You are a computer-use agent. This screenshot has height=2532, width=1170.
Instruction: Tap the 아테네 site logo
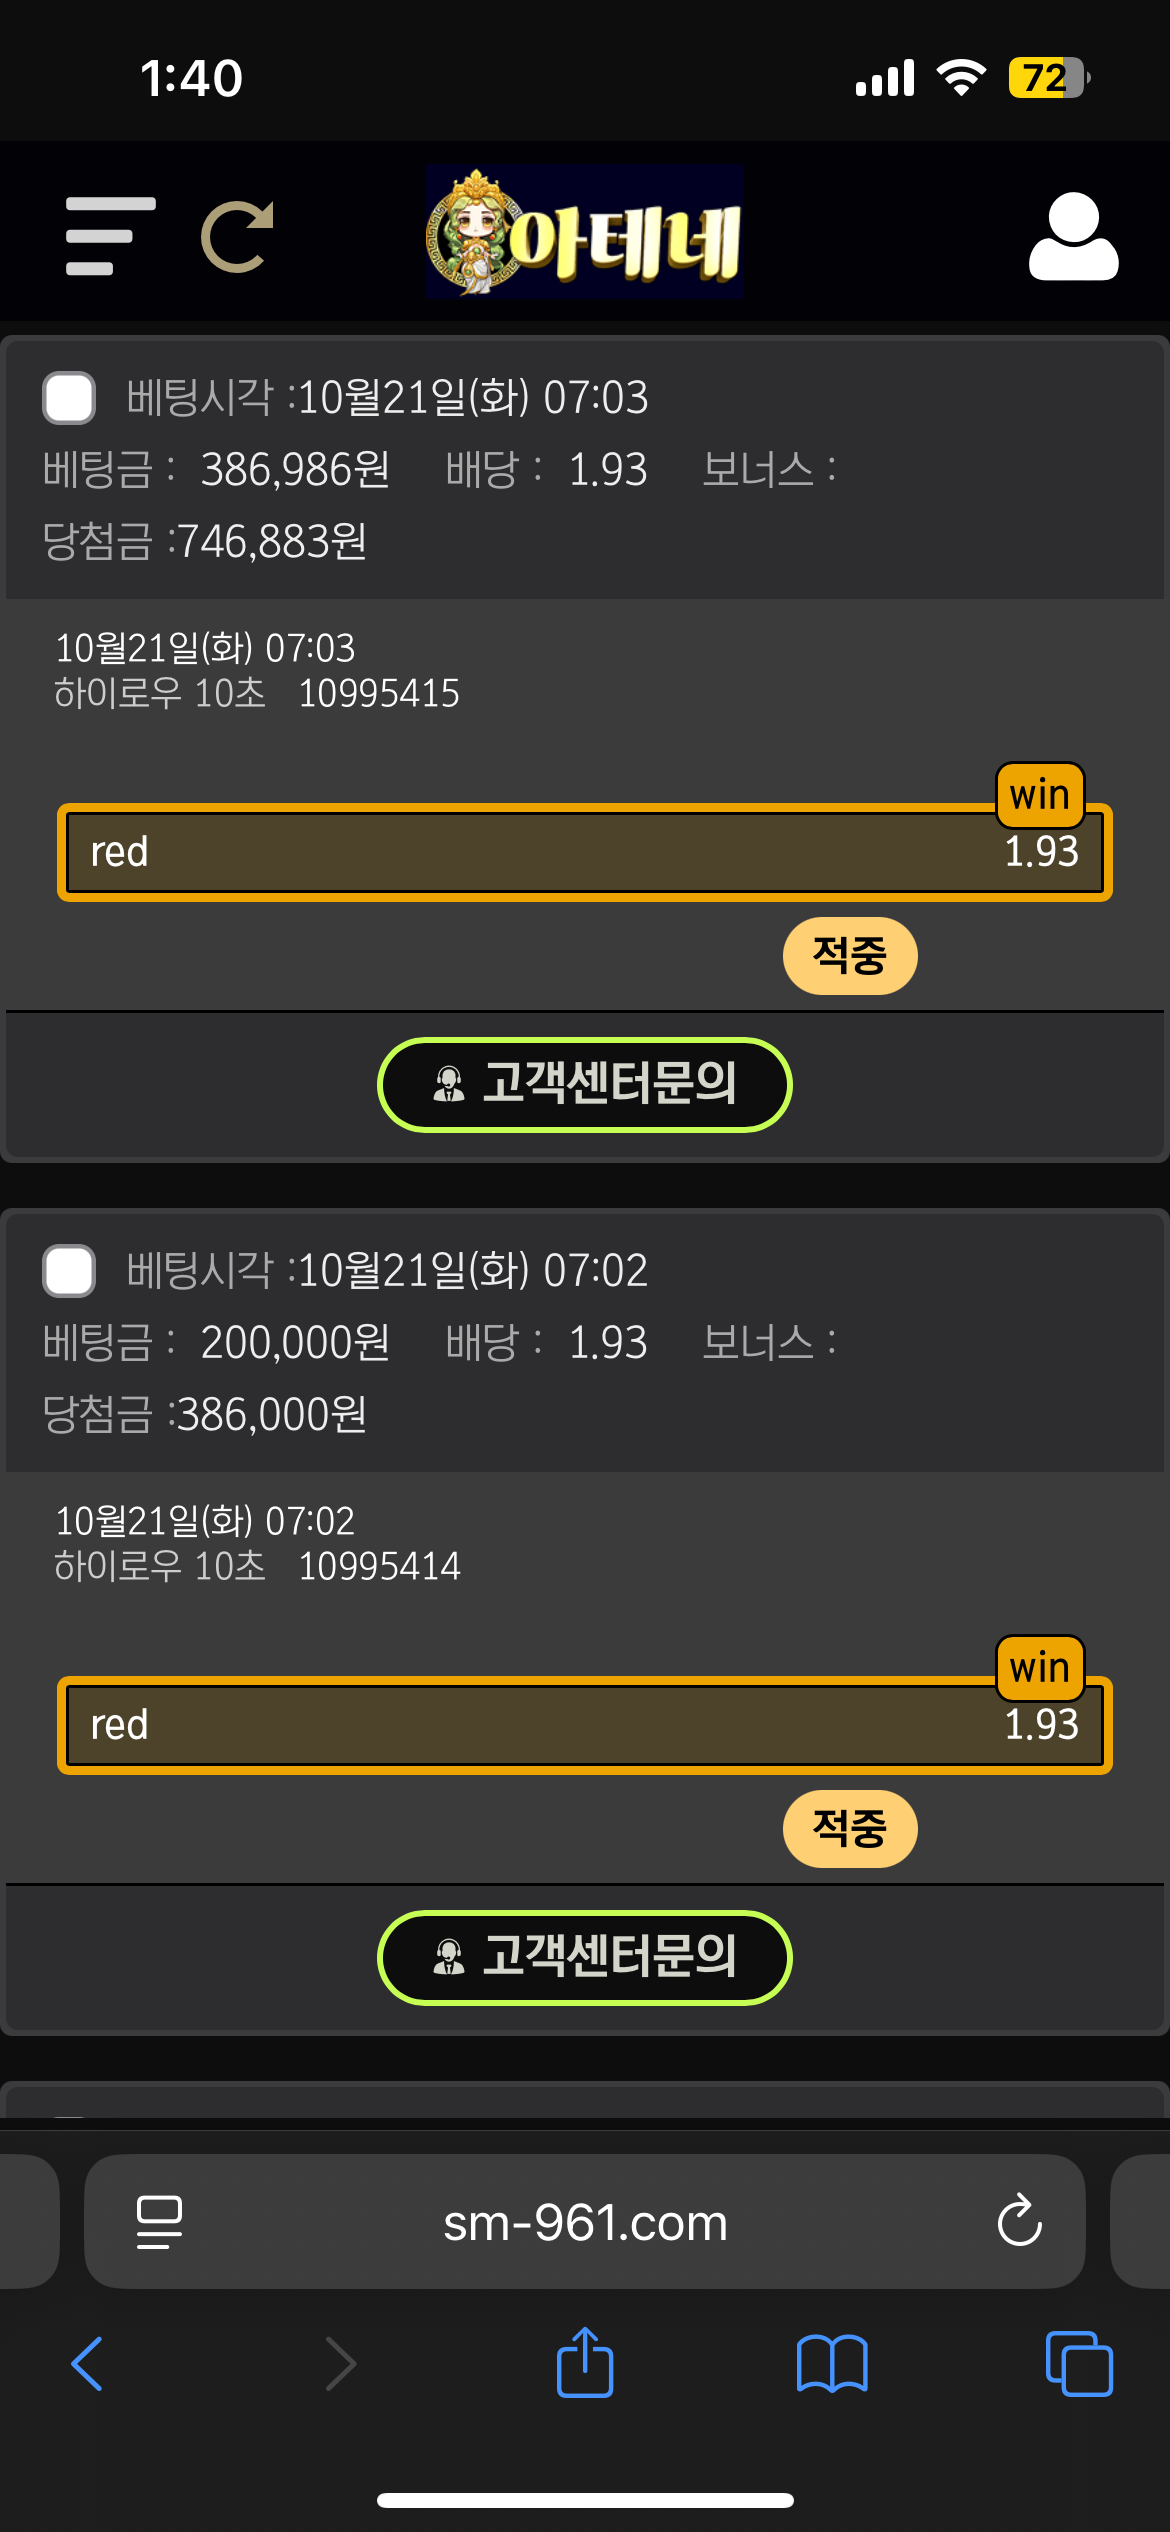click(584, 233)
